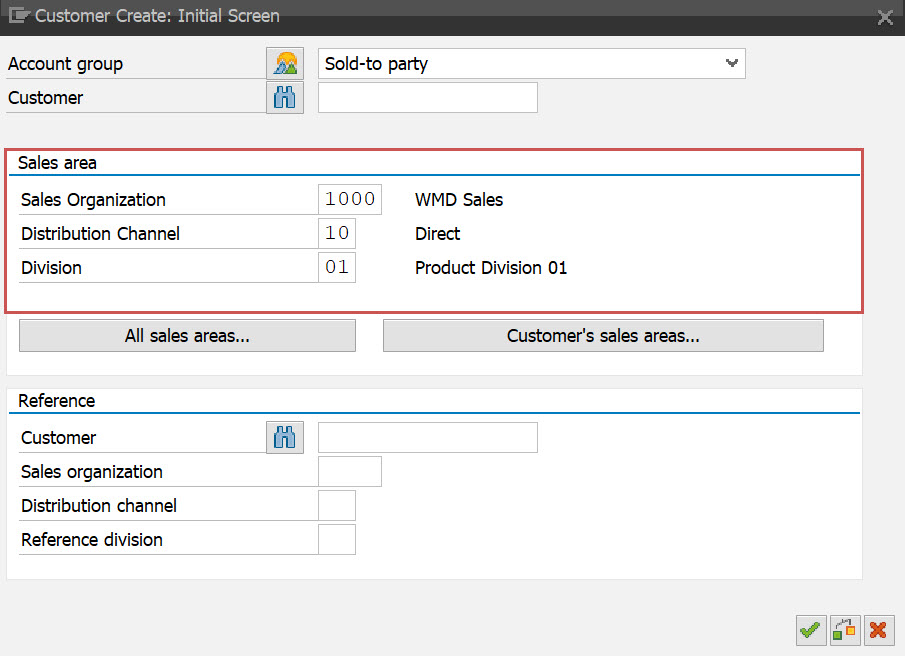Open Customer's sales areas dialog

tap(603, 335)
